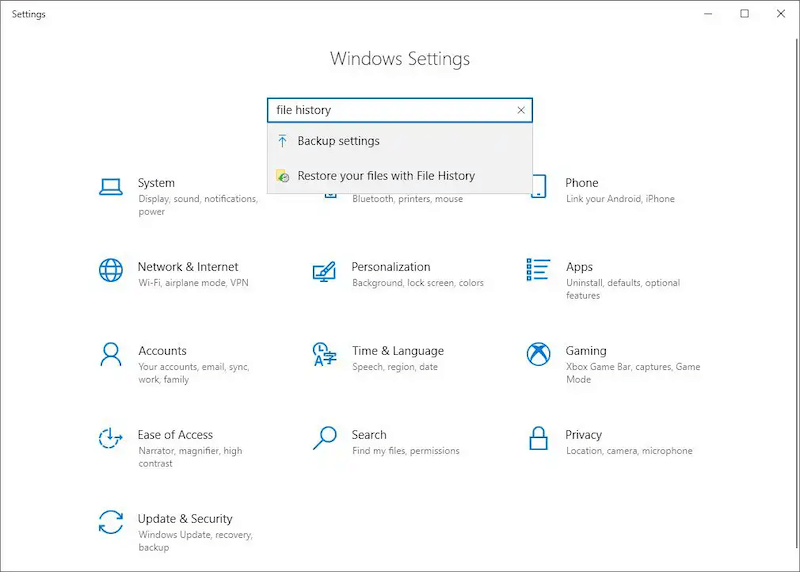Open the Accounts settings title
The width and height of the screenshot is (800, 572).
pos(162,351)
